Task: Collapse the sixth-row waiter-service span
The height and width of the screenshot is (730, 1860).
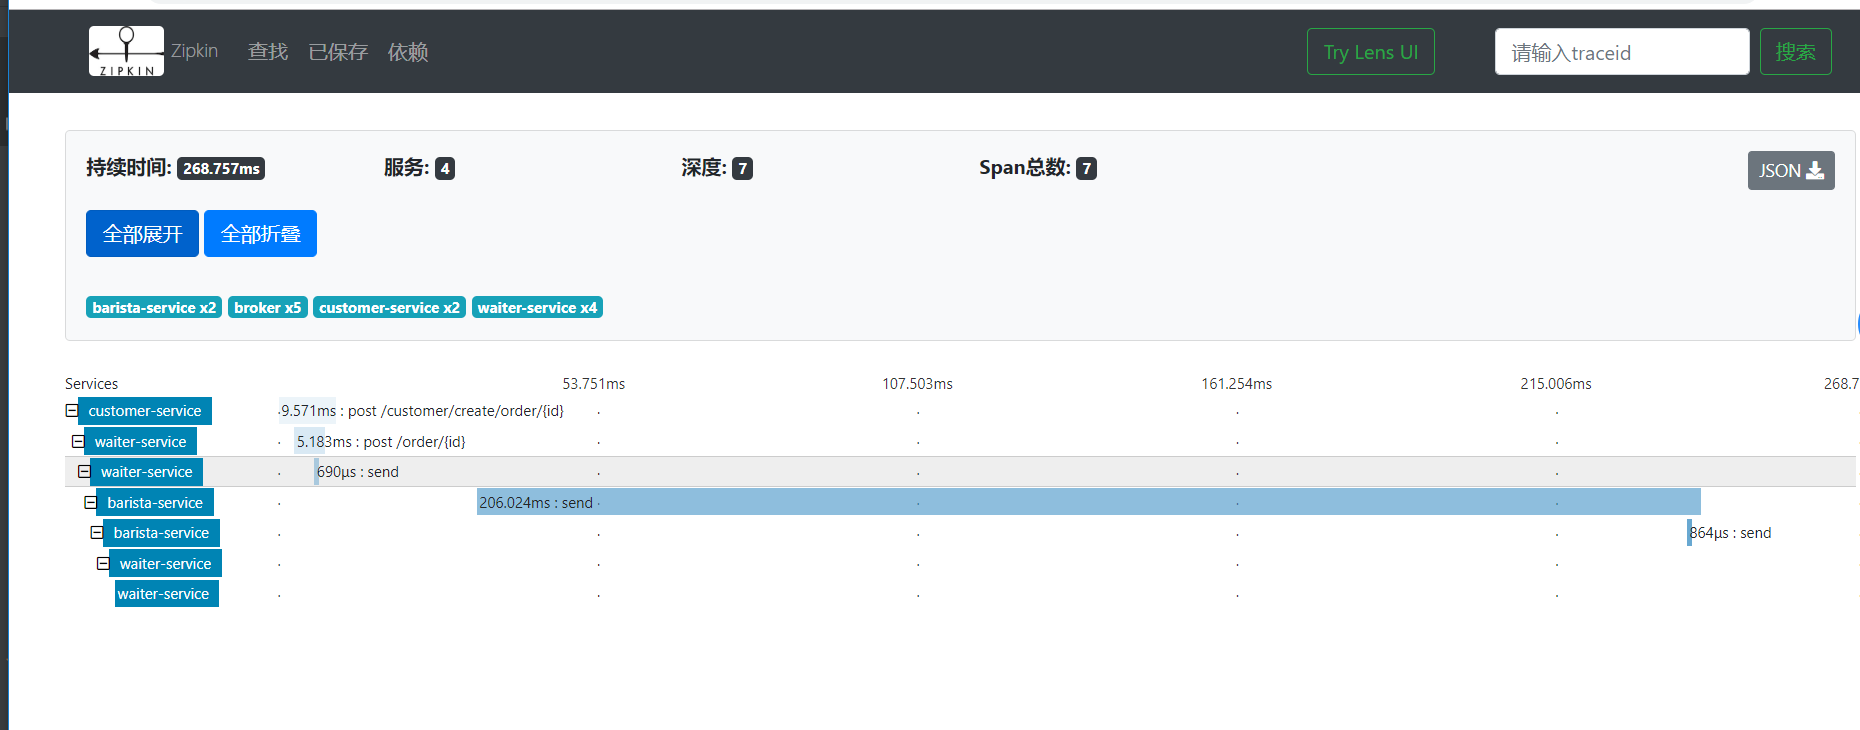Action: tap(103, 563)
